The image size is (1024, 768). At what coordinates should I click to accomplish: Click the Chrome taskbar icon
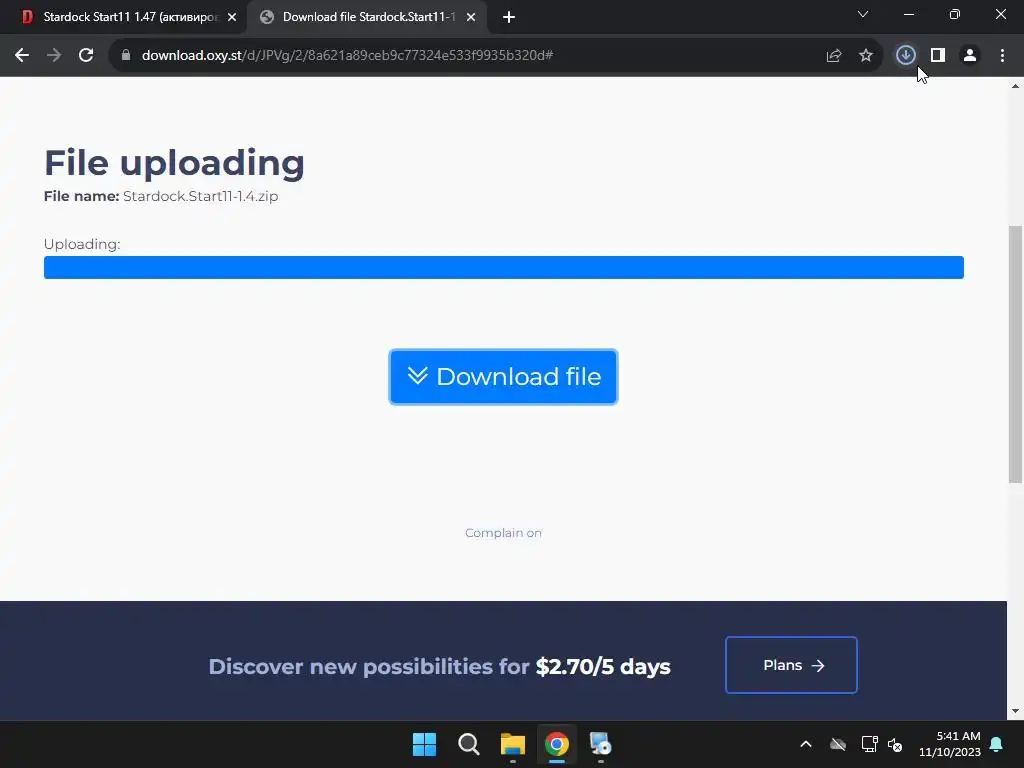[x=557, y=744]
